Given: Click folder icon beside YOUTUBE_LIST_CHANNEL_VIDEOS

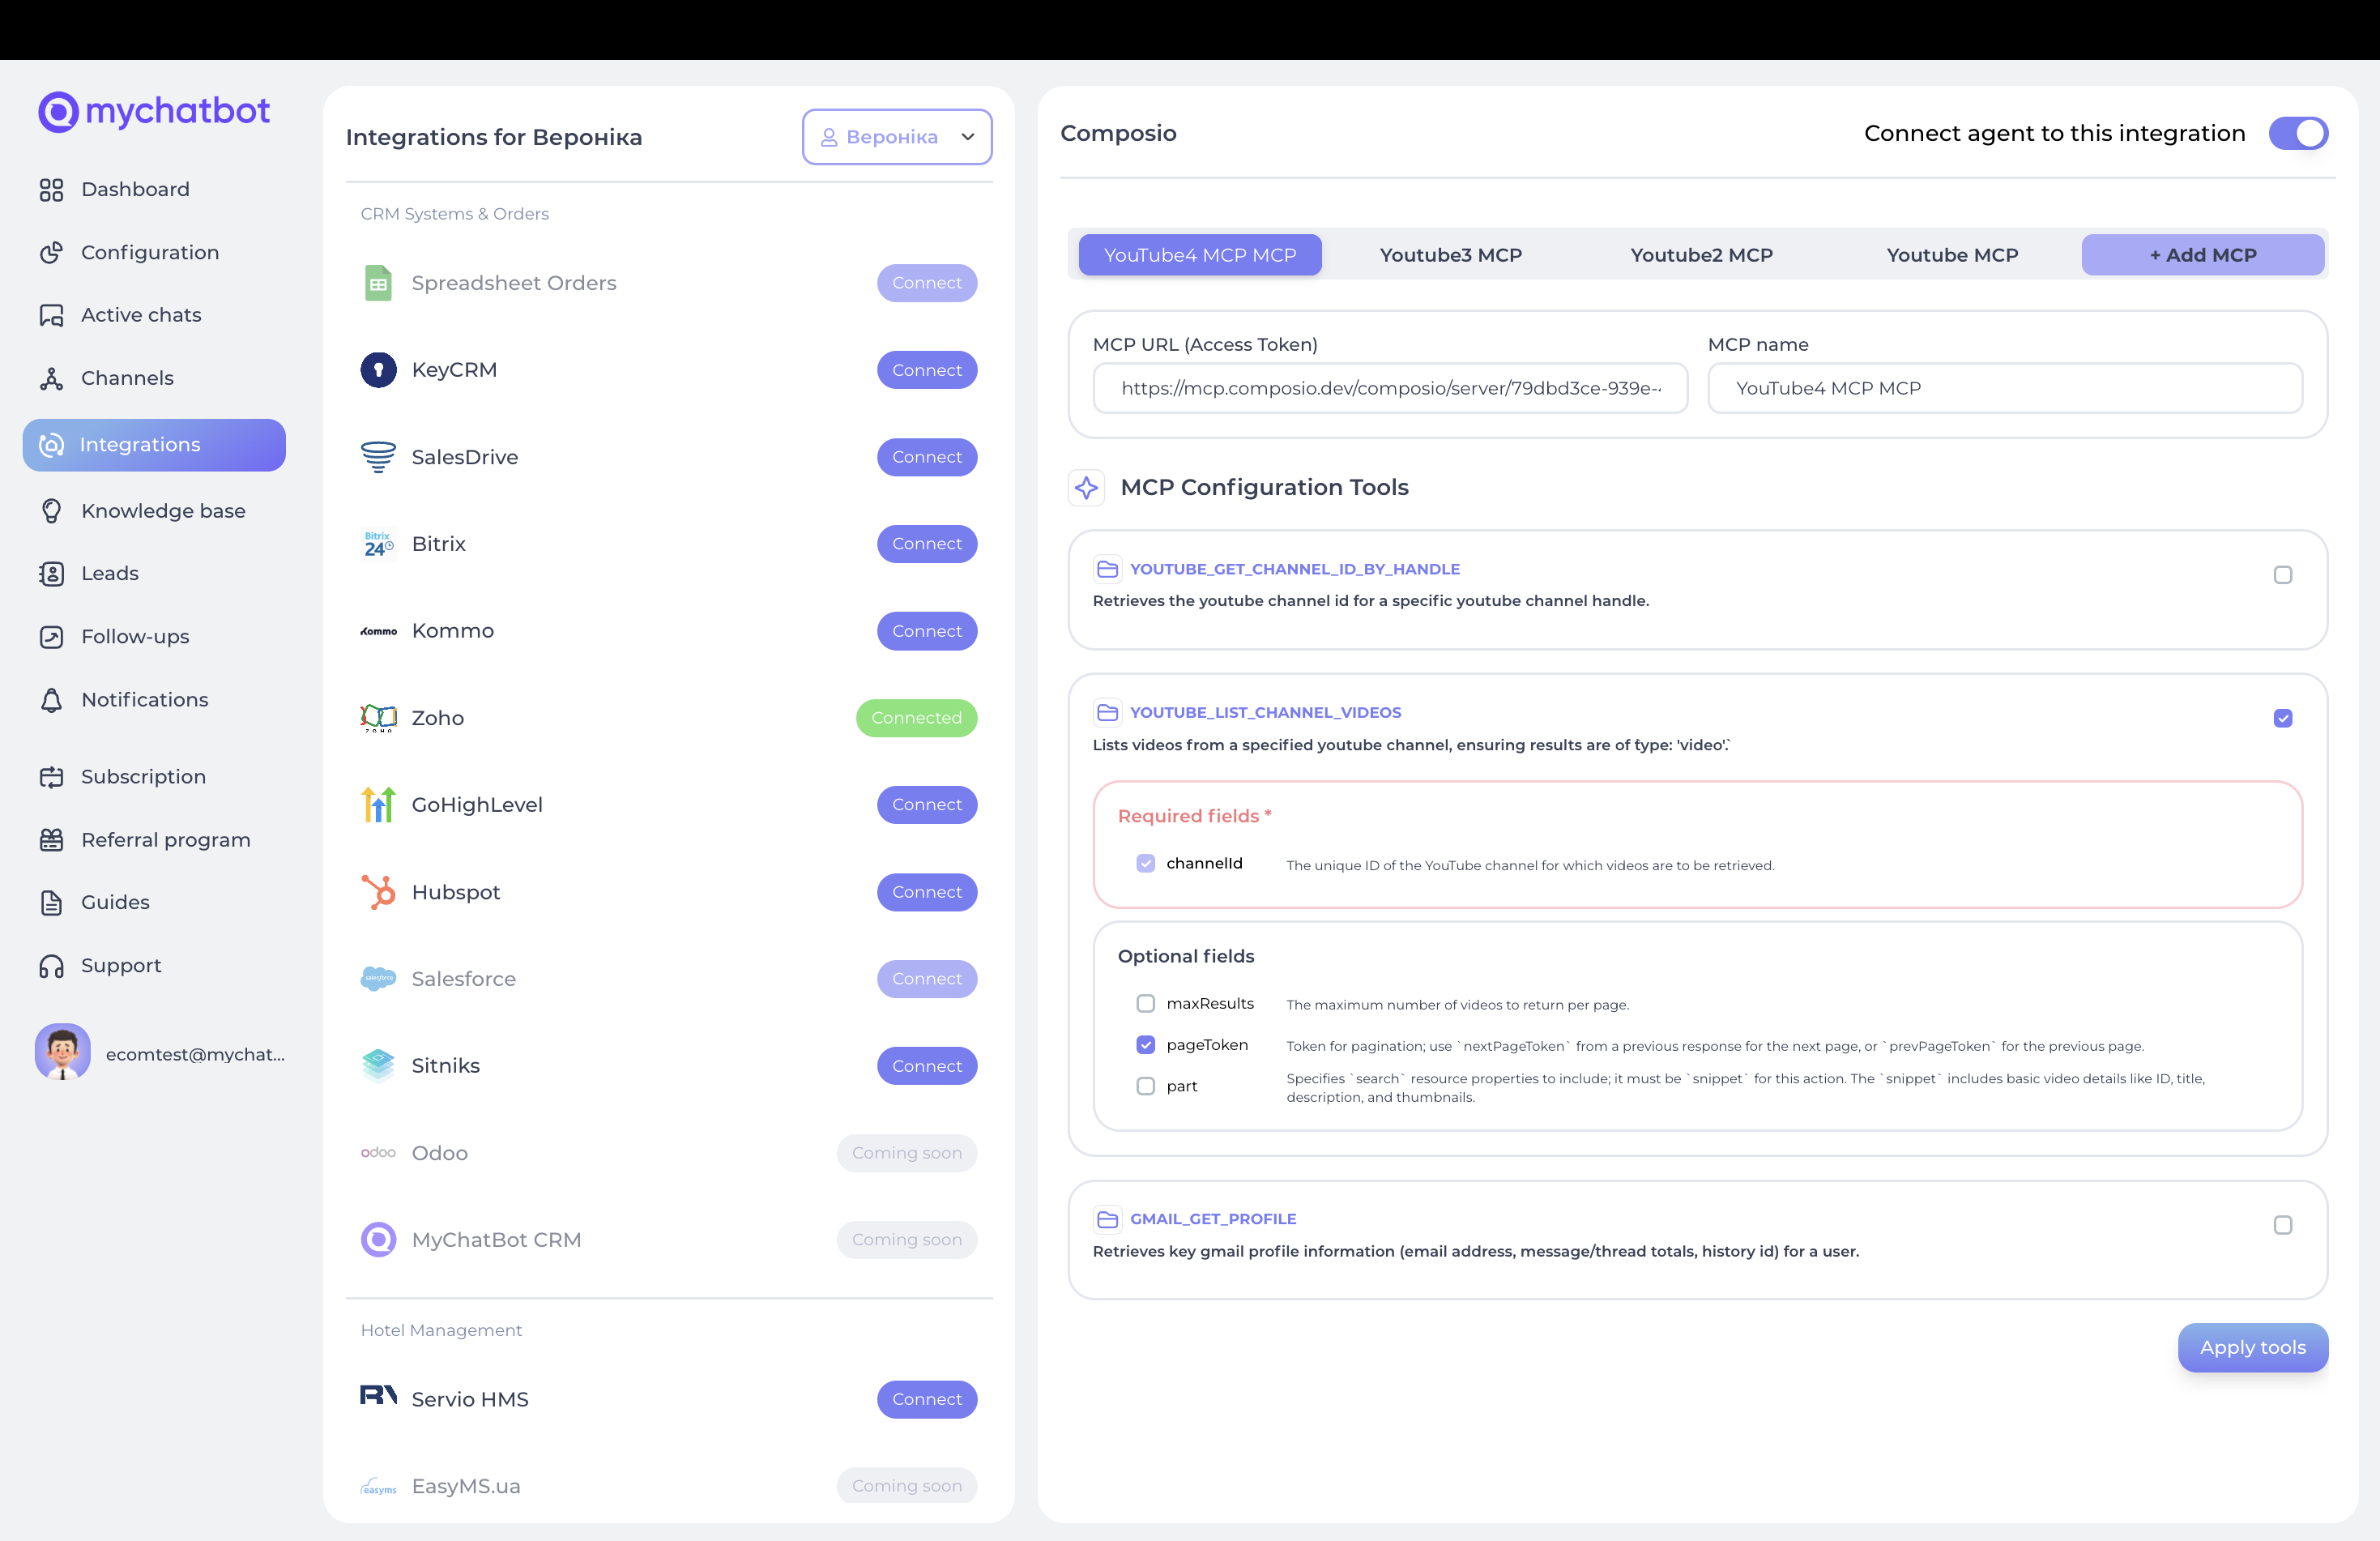Looking at the screenshot, I should [1107, 713].
